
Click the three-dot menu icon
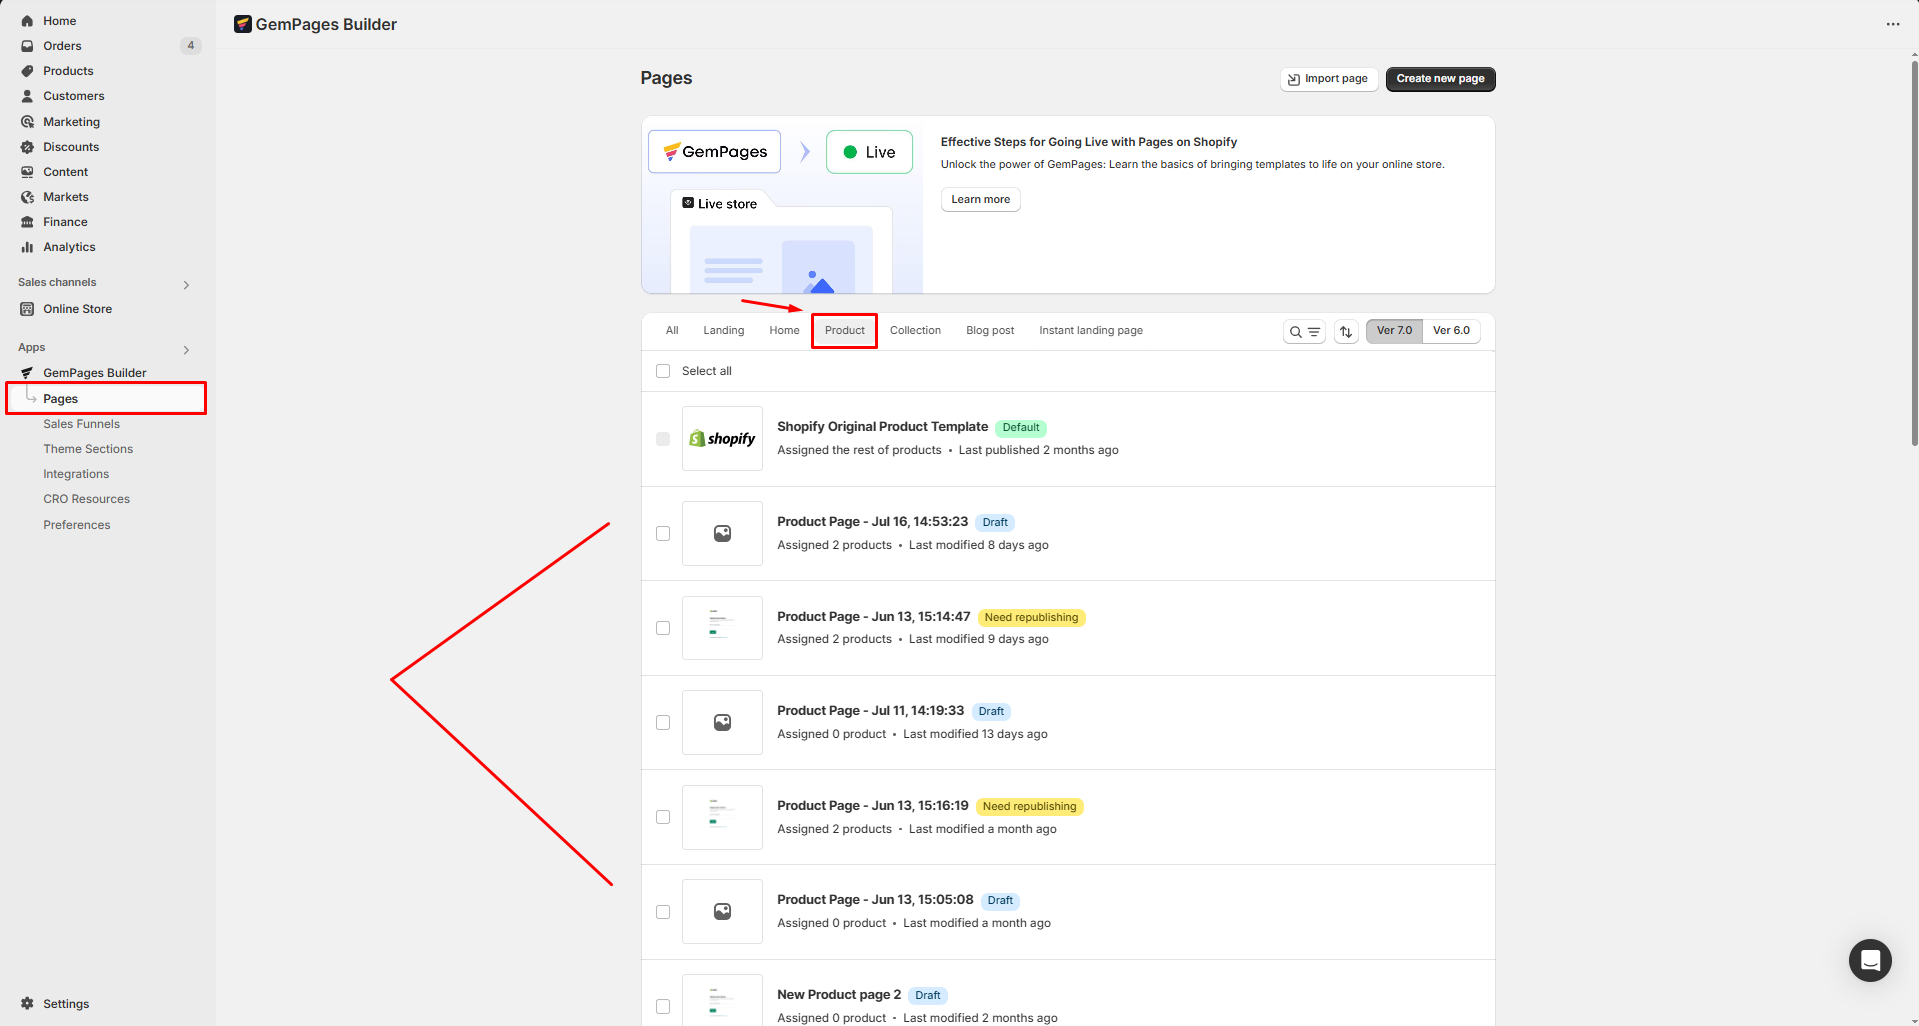pyautogui.click(x=1892, y=24)
